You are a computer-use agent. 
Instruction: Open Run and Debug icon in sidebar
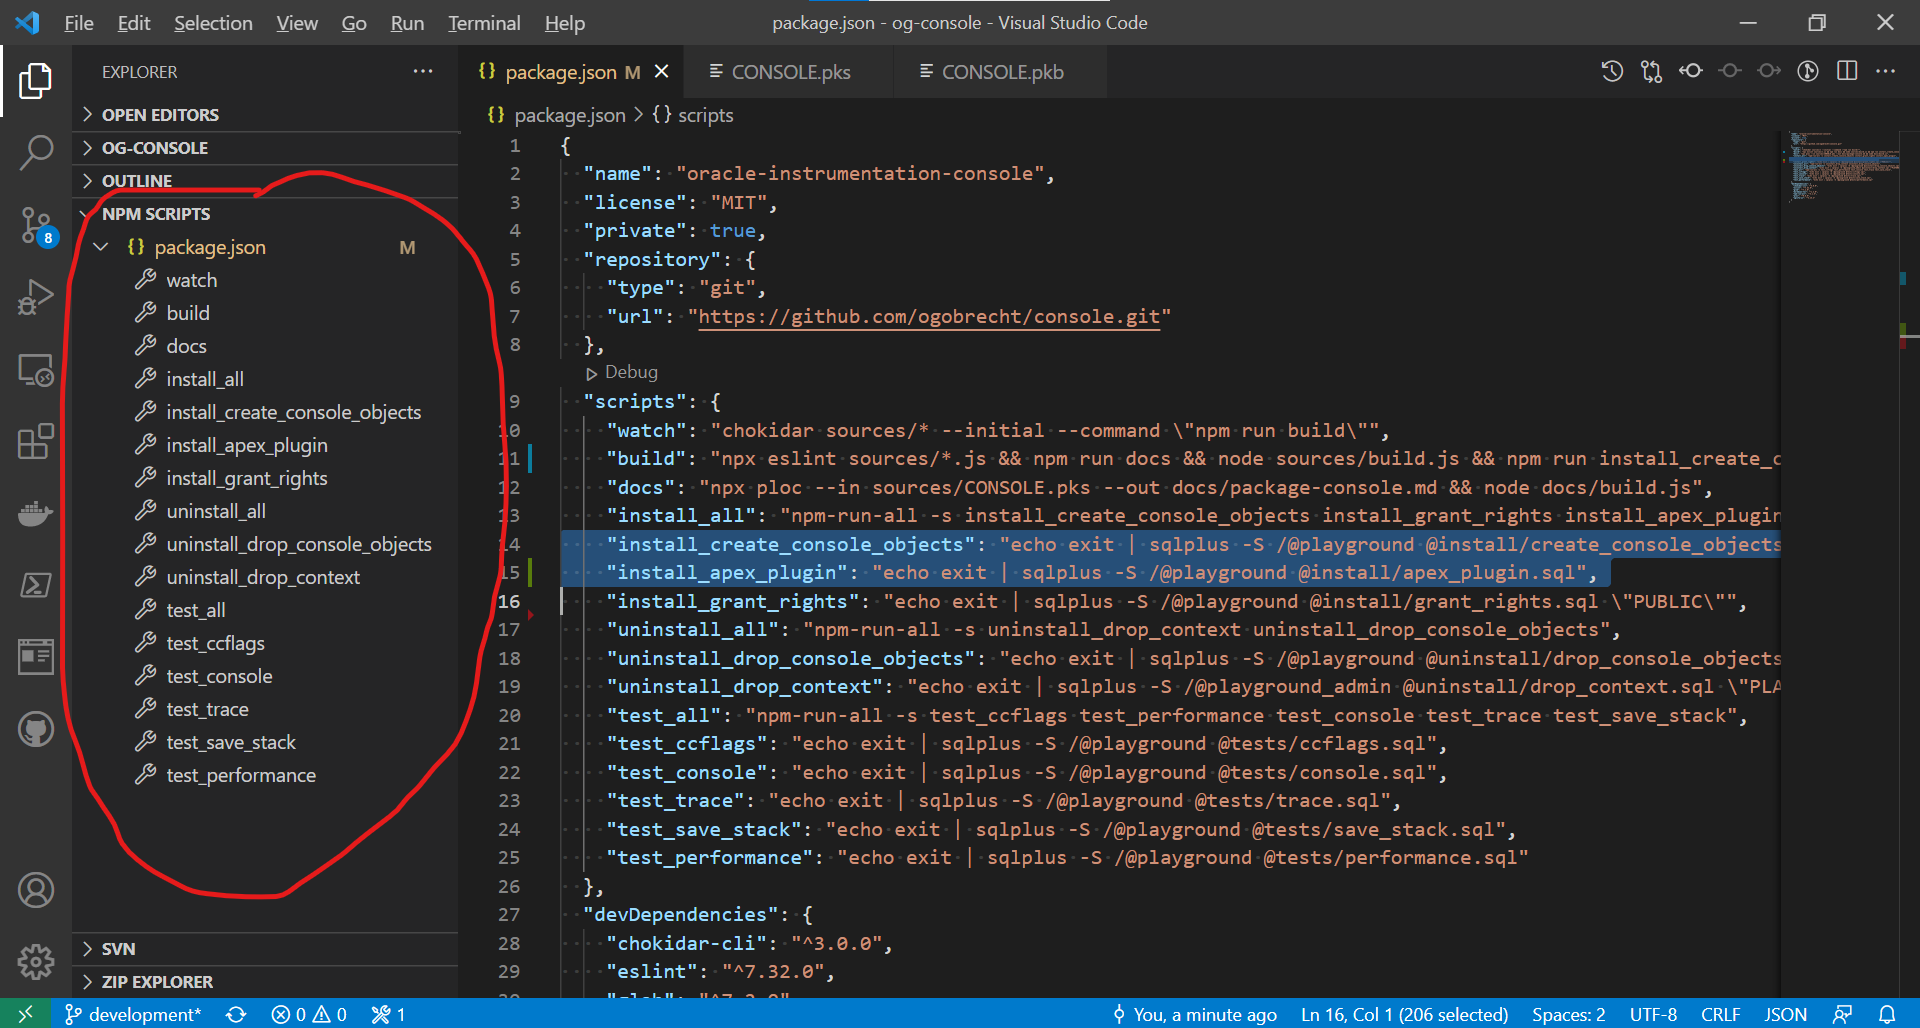point(36,297)
